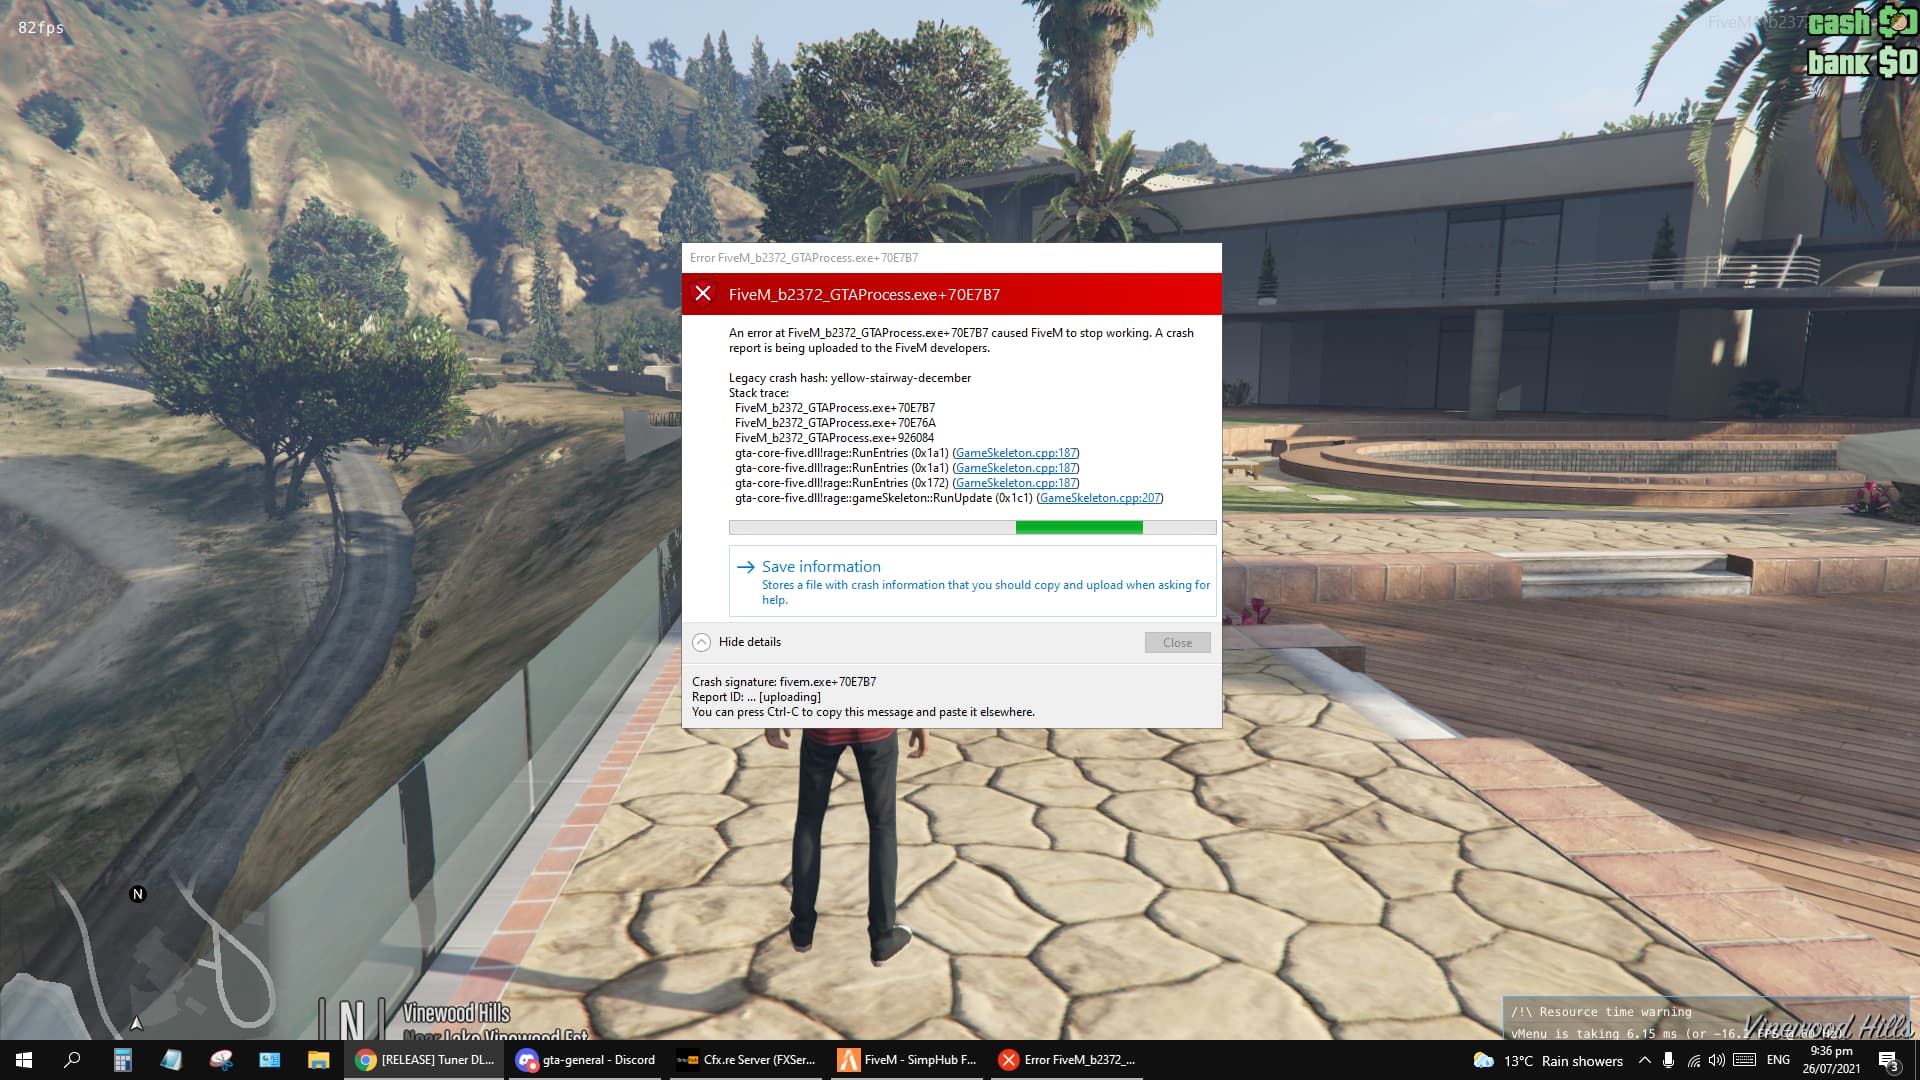This screenshot has height=1080, width=1920.
Task: Open the remote desktop monitor taskbar icon
Action: [269, 1060]
